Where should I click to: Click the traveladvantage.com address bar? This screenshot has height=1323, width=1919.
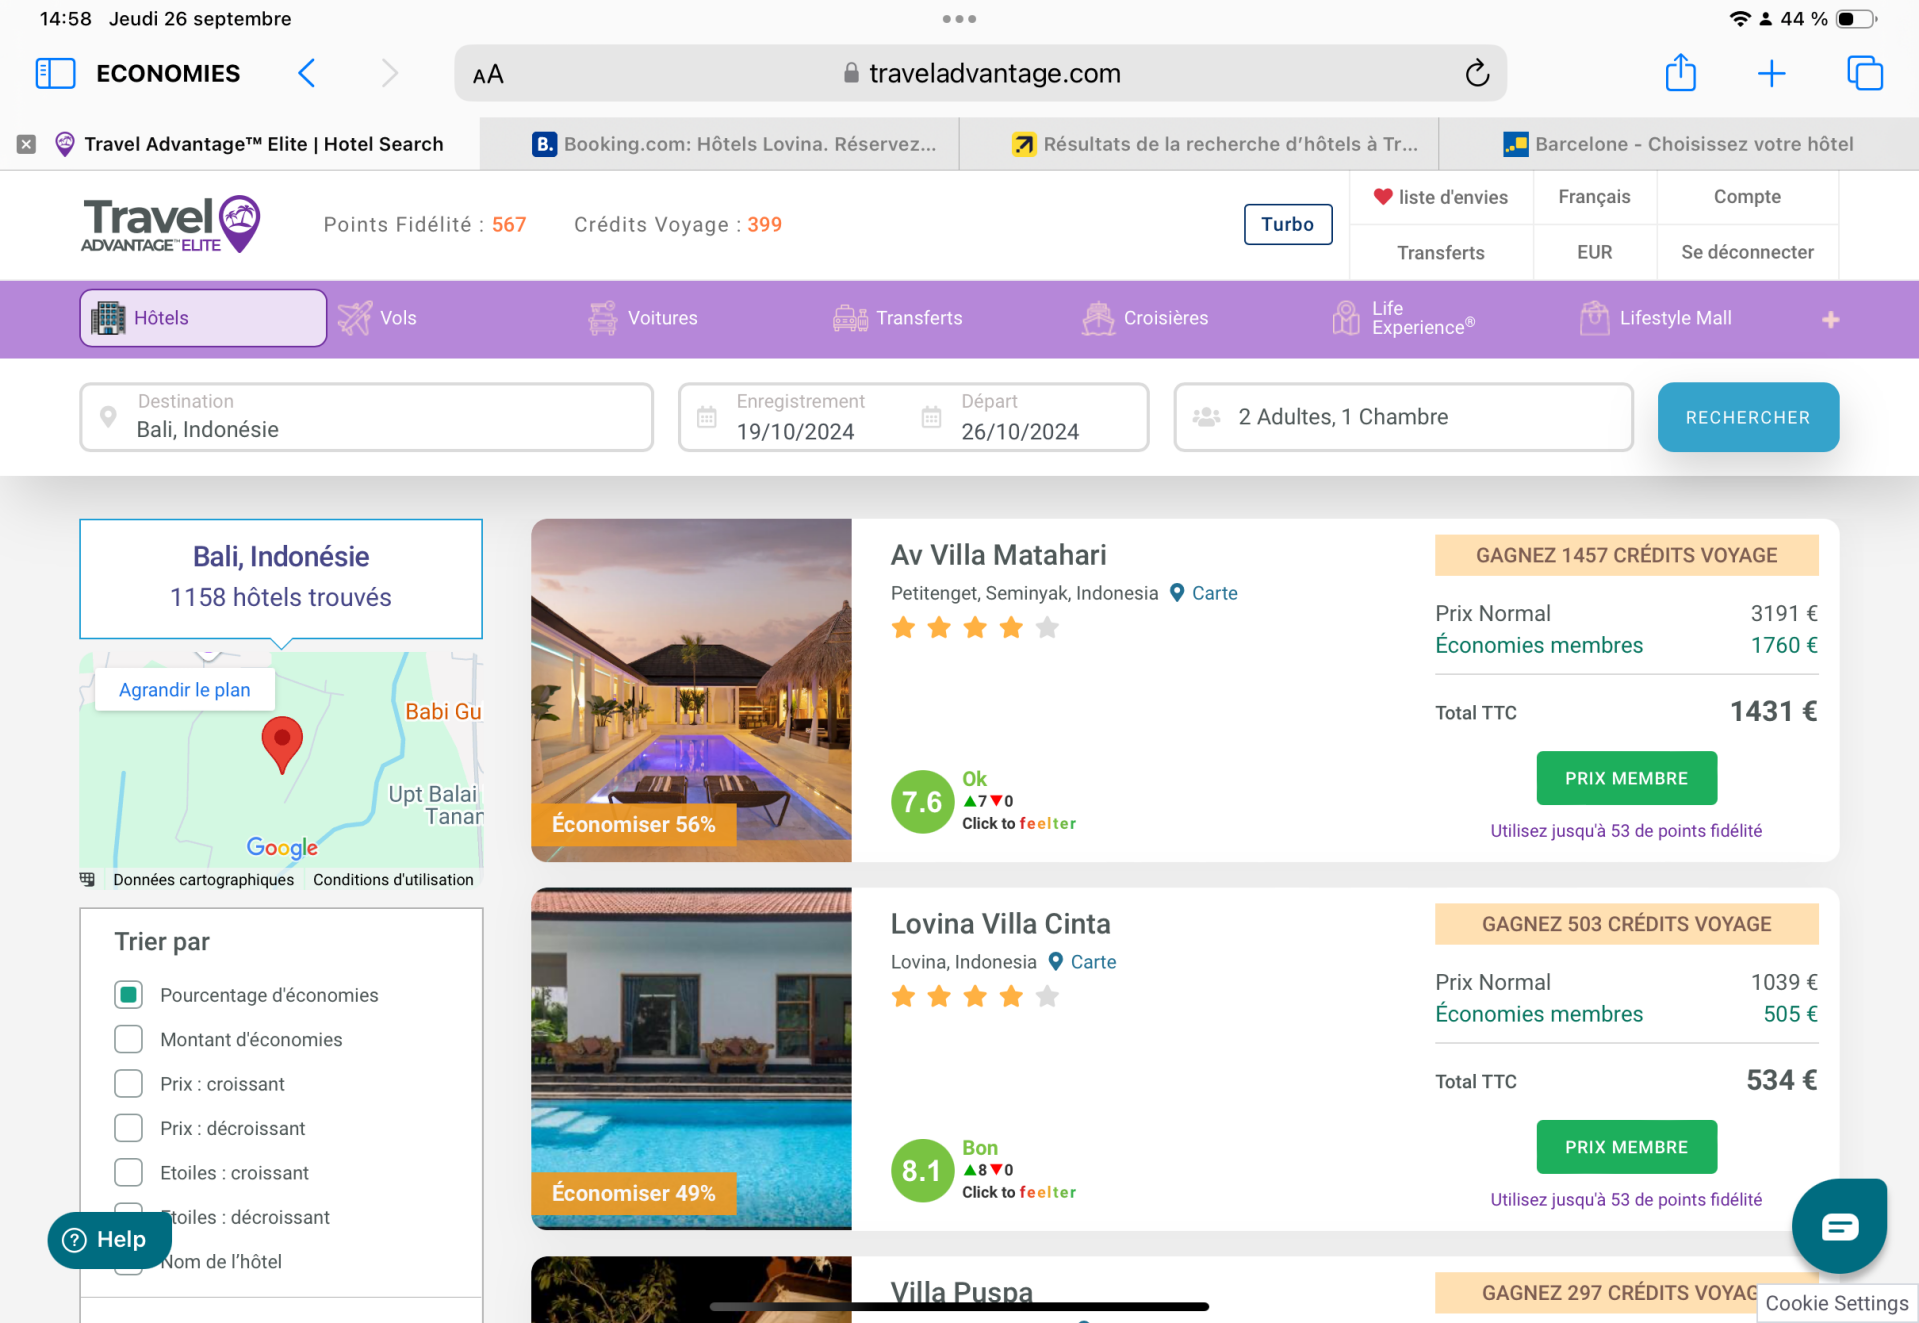[980, 73]
